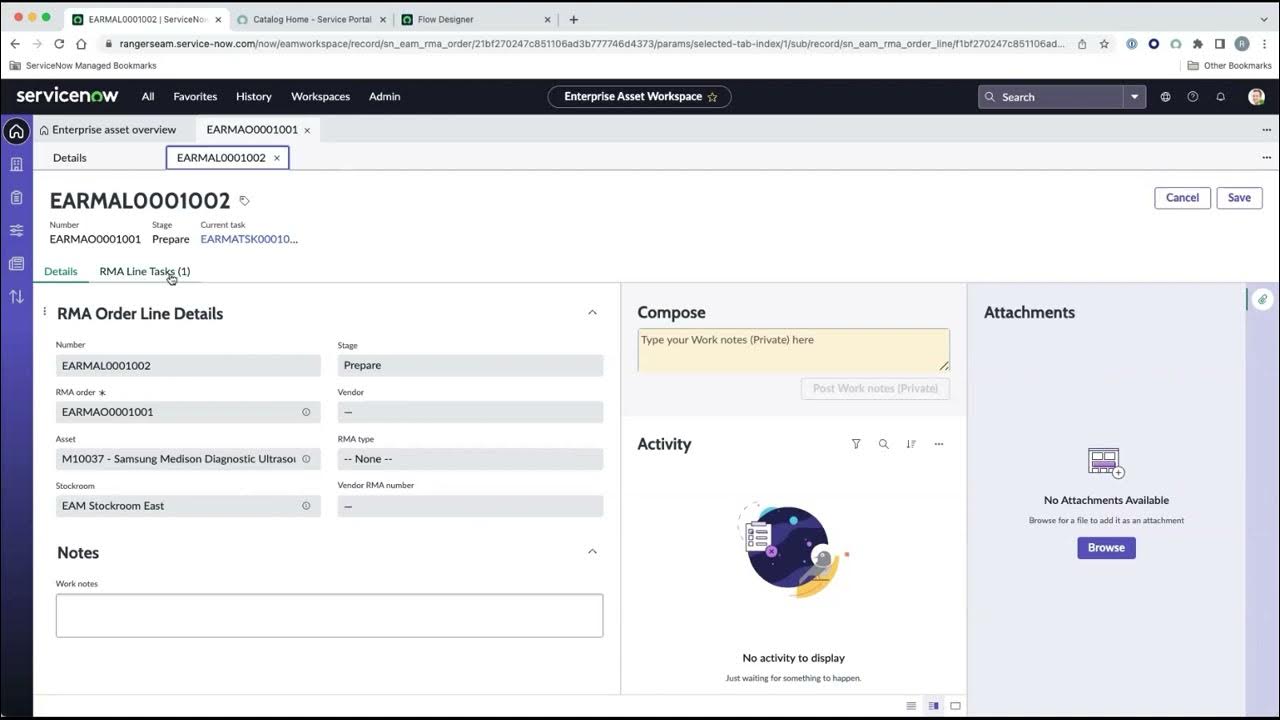The height and width of the screenshot is (720, 1280).
Task: Open the Other Bookmarks folder
Action: (x=1229, y=66)
